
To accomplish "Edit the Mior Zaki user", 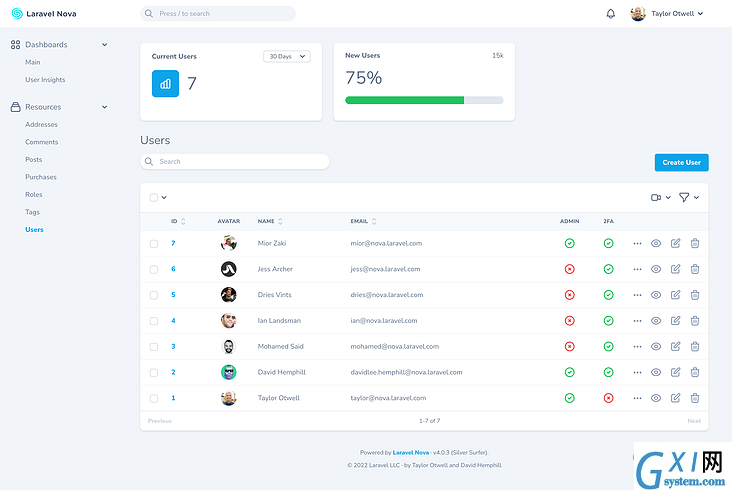I will 676,243.
